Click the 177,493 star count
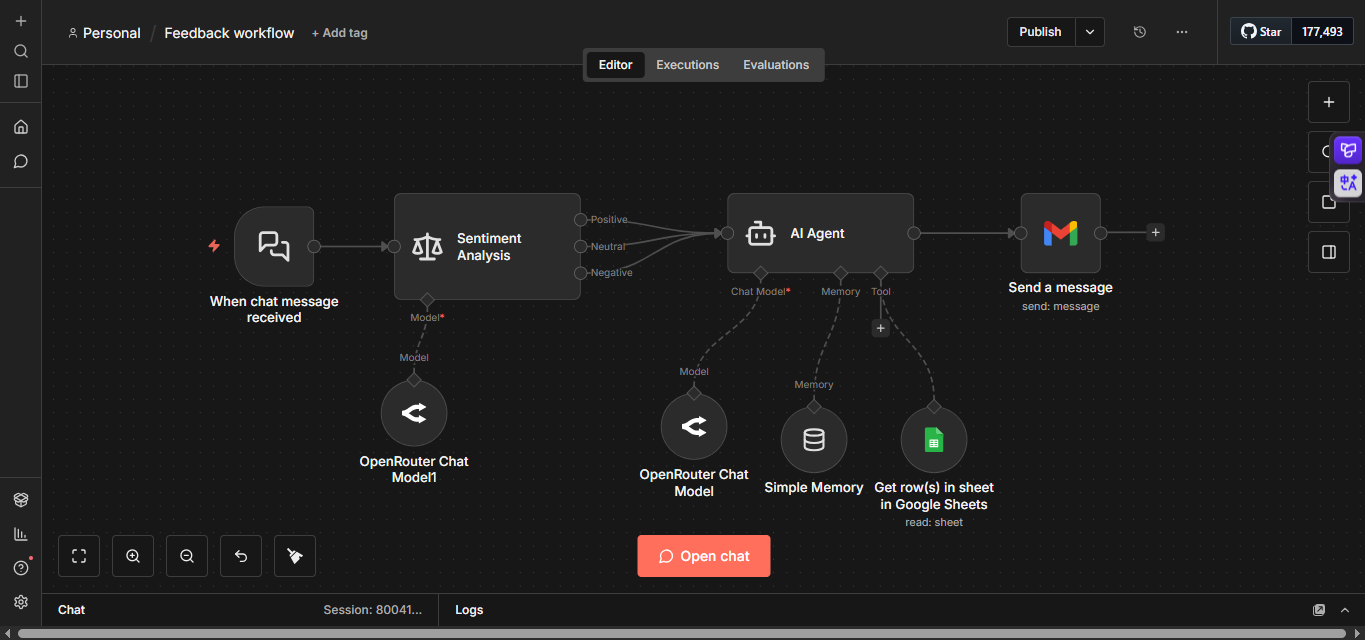The width and height of the screenshot is (1365, 640). [1322, 32]
